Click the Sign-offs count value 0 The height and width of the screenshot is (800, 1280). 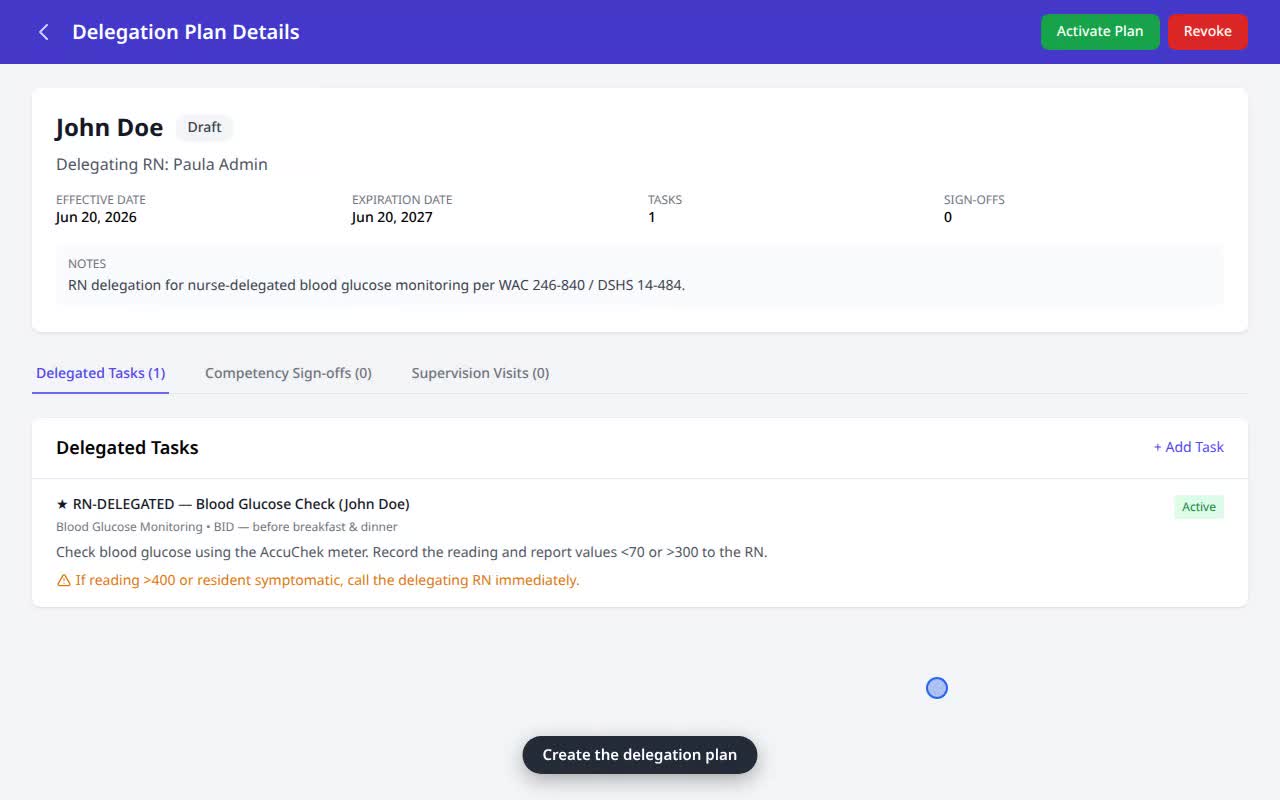pos(948,217)
